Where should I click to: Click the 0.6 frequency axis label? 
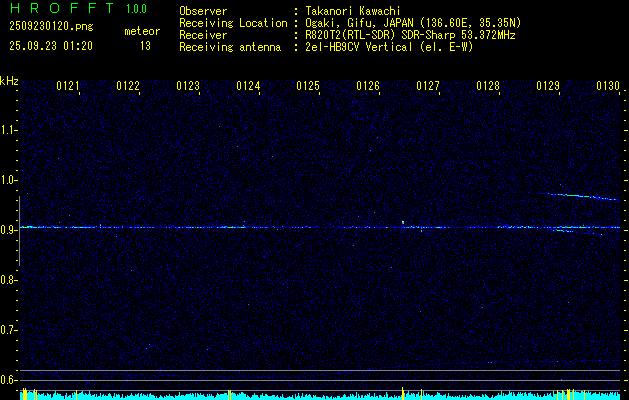click(9, 380)
